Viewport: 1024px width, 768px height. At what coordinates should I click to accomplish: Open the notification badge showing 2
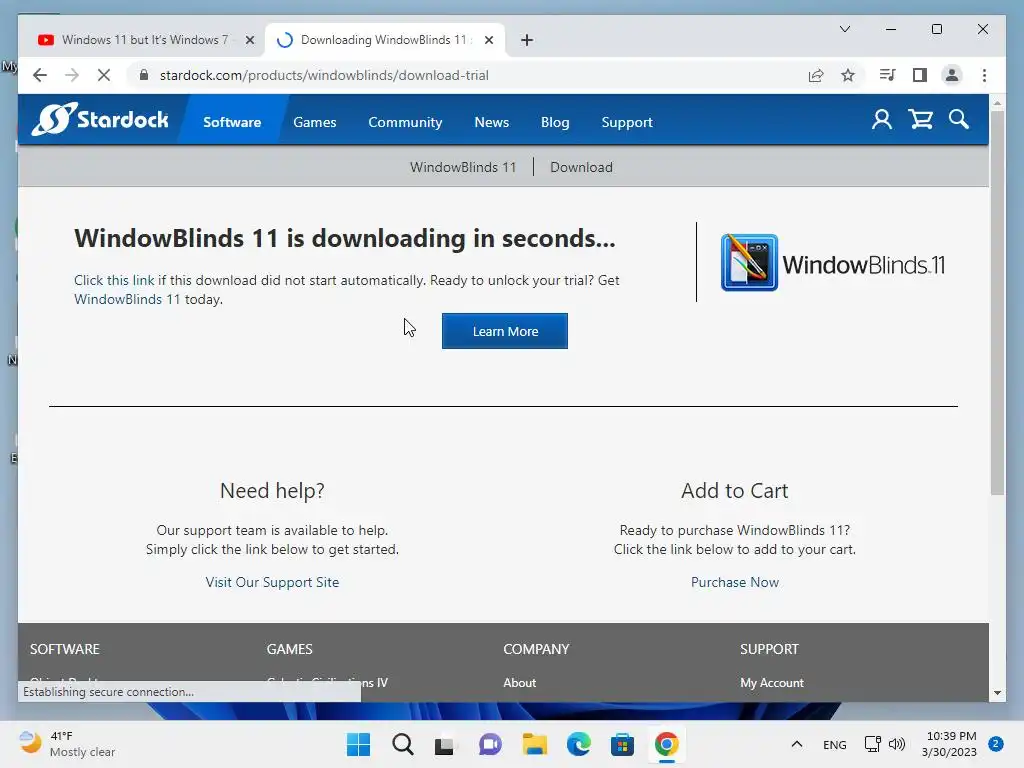tap(996, 743)
